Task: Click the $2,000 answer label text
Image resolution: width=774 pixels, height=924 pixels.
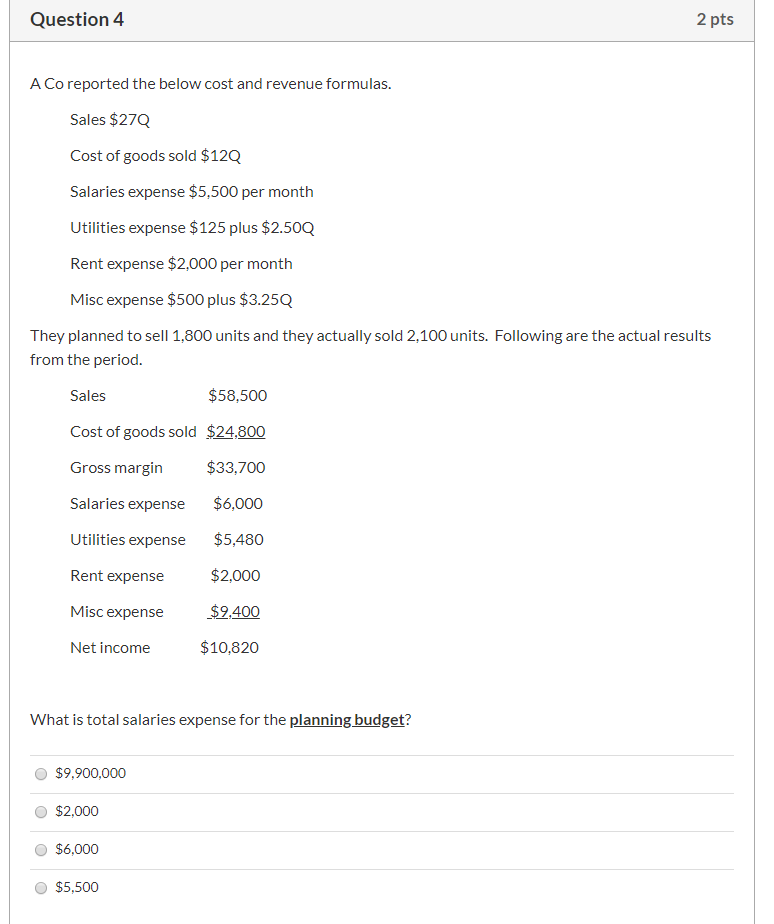Action: pyautogui.click(x=77, y=811)
